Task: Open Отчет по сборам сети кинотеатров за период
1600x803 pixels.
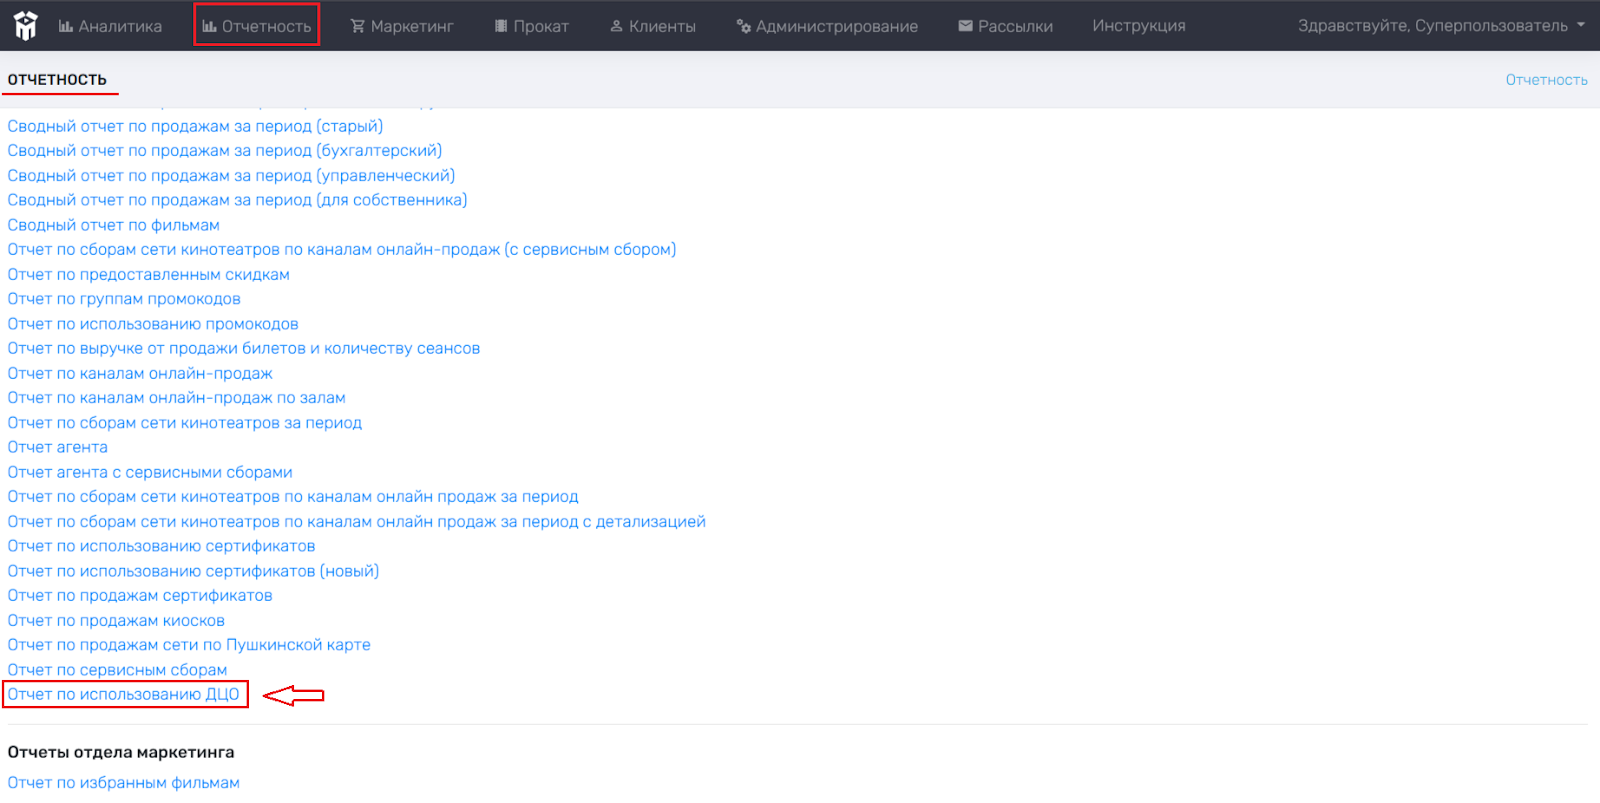Action: pyautogui.click(x=185, y=423)
